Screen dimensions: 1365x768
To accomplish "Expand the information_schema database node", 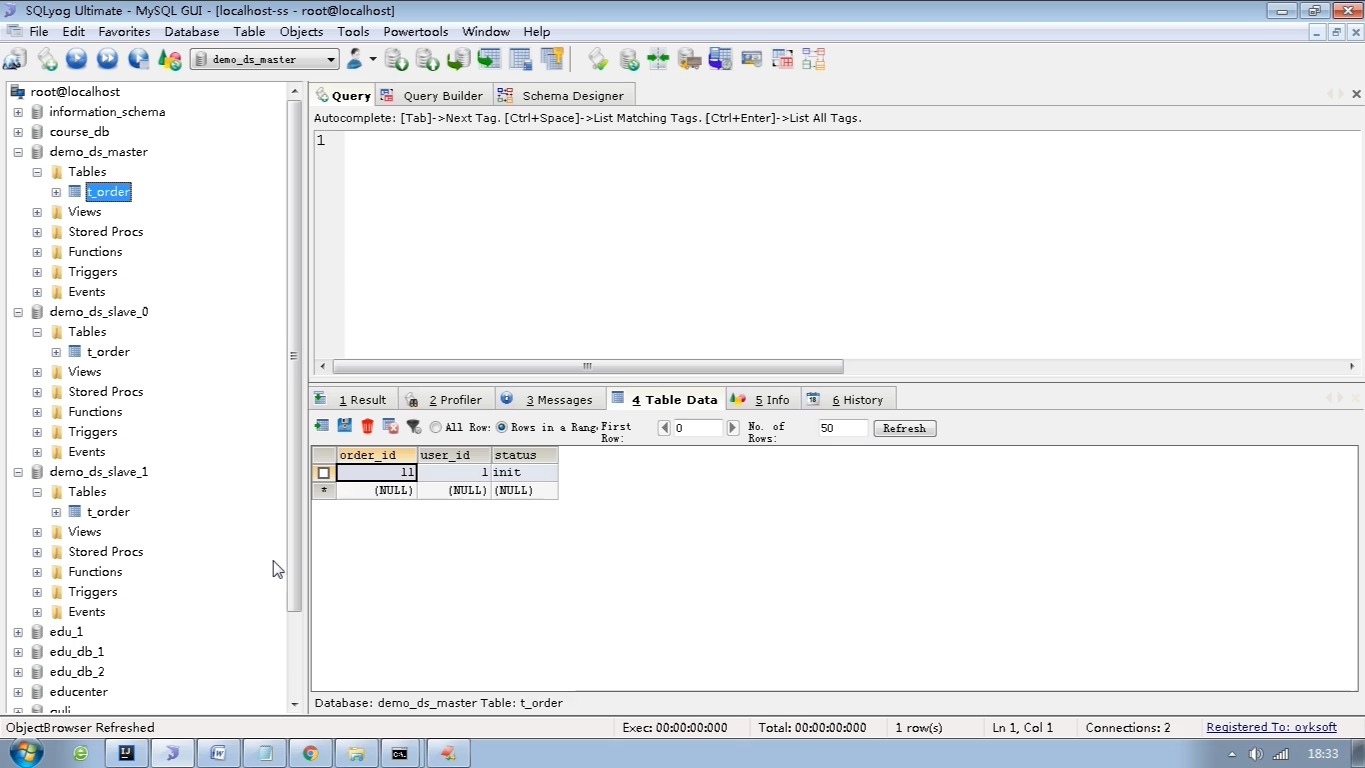I will tap(18, 112).
